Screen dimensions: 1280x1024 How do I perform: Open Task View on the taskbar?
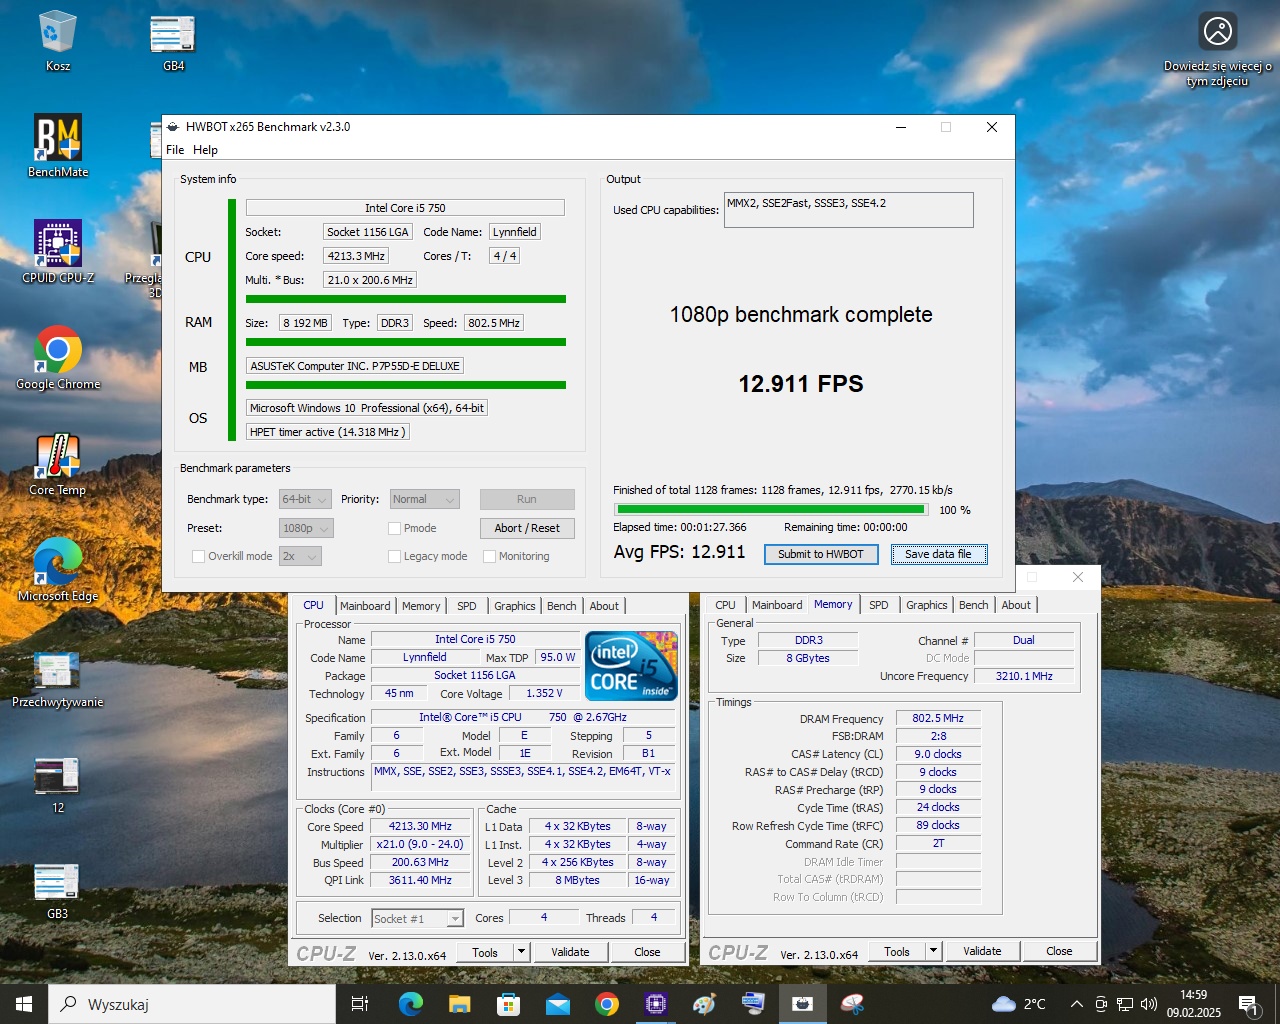coord(360,1004)
